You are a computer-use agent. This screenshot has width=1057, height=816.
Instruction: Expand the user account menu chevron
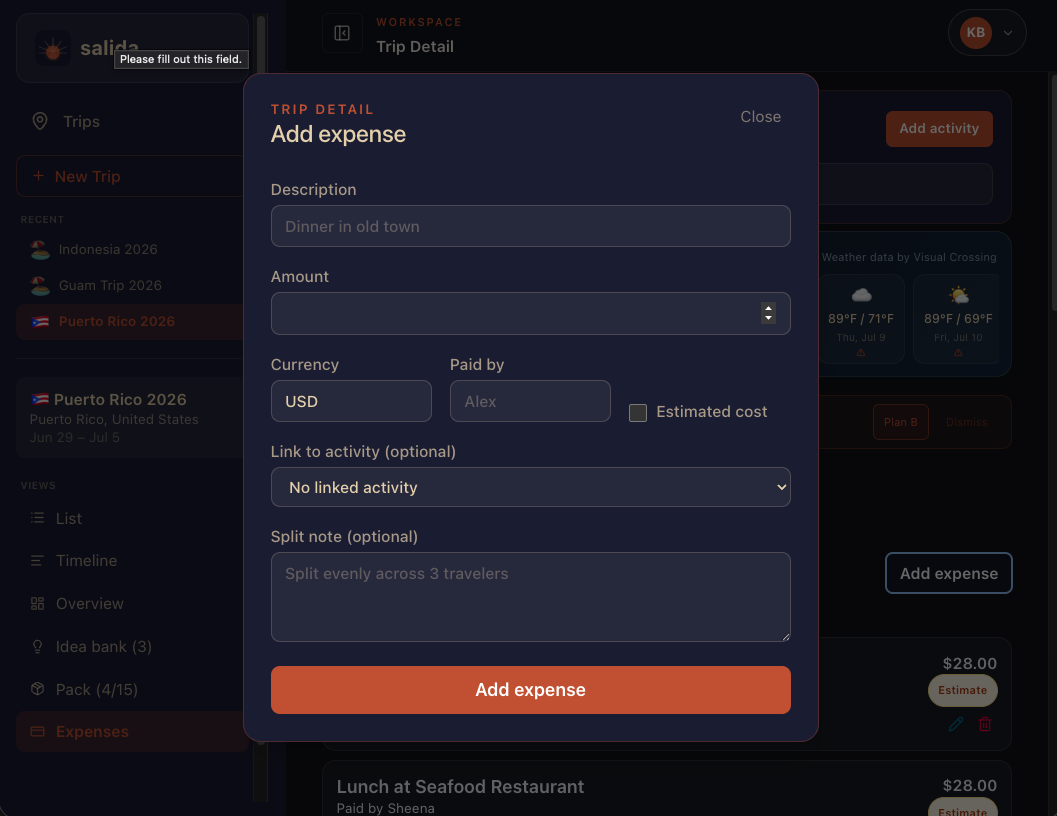pos(1008,32)
